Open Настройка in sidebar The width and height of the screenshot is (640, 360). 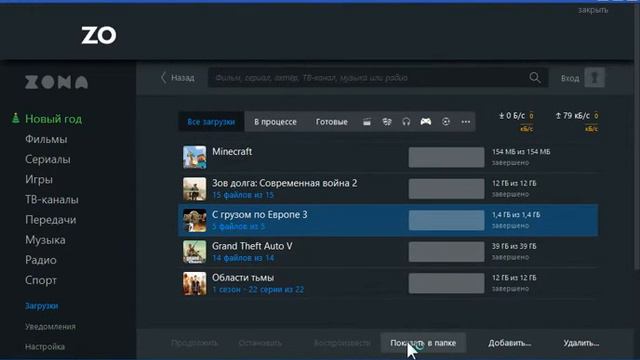pyautogui.click(x=45, y=347)
